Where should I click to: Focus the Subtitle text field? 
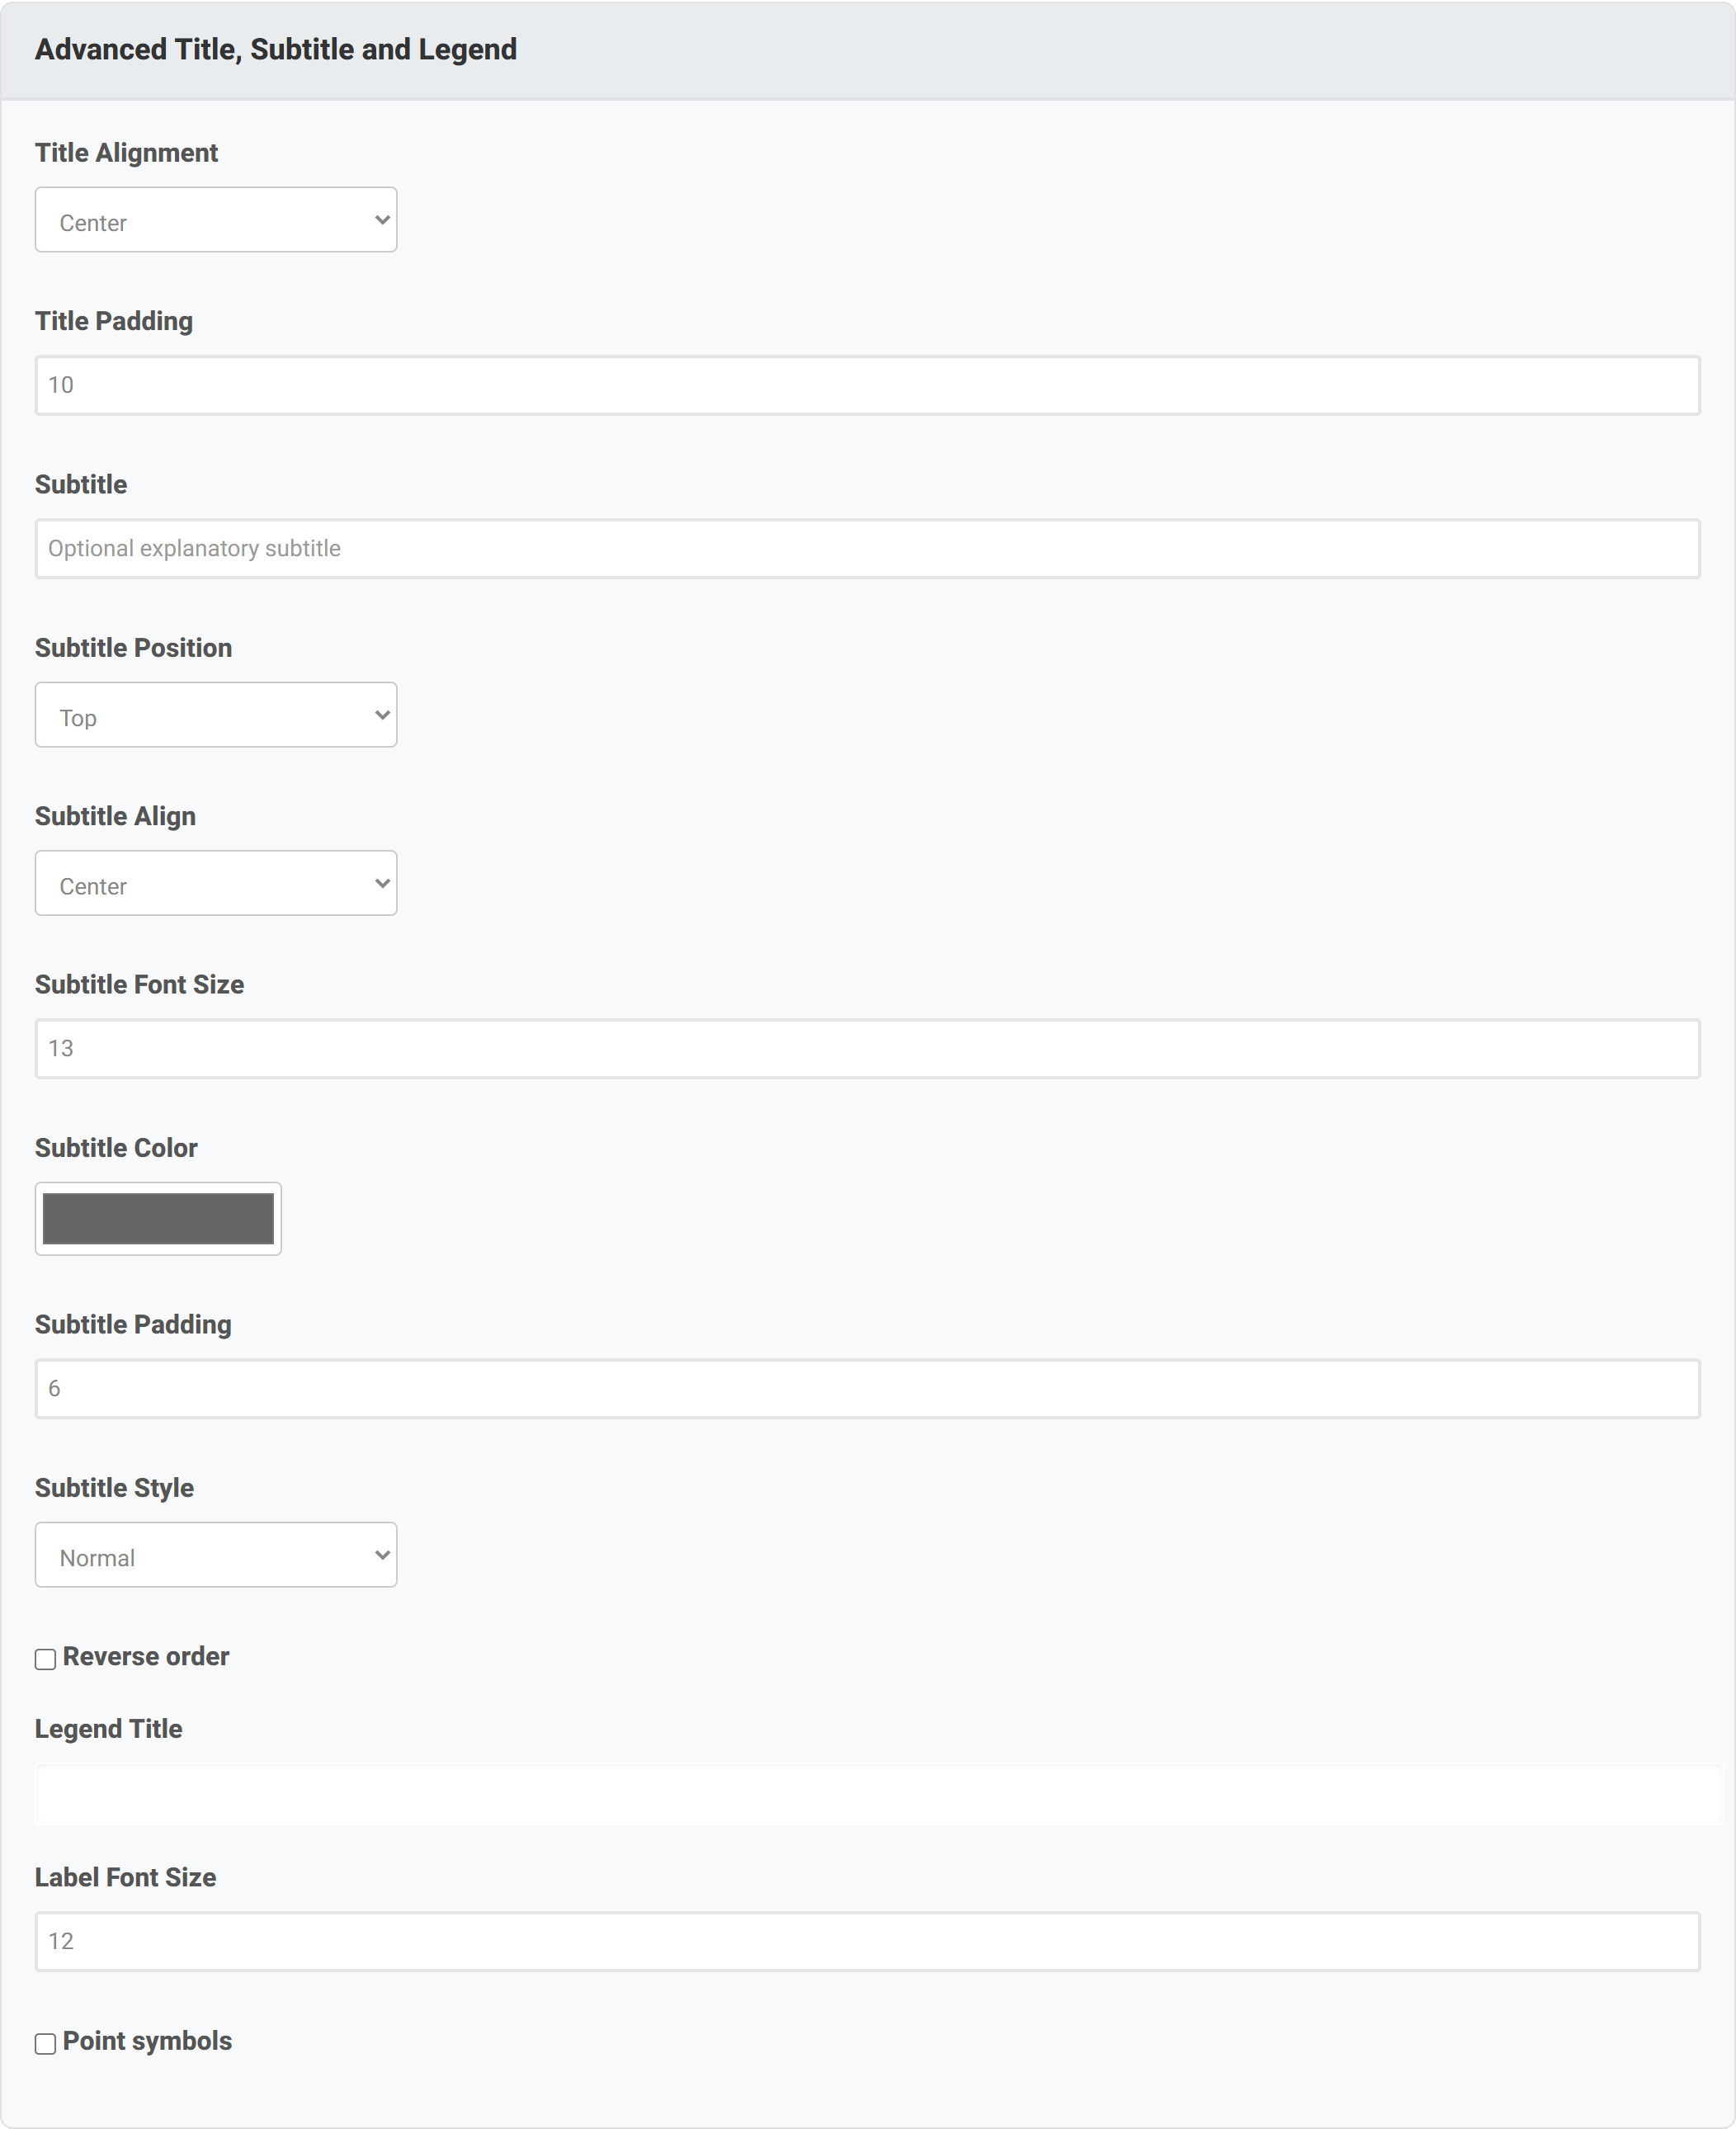(867, 548)
